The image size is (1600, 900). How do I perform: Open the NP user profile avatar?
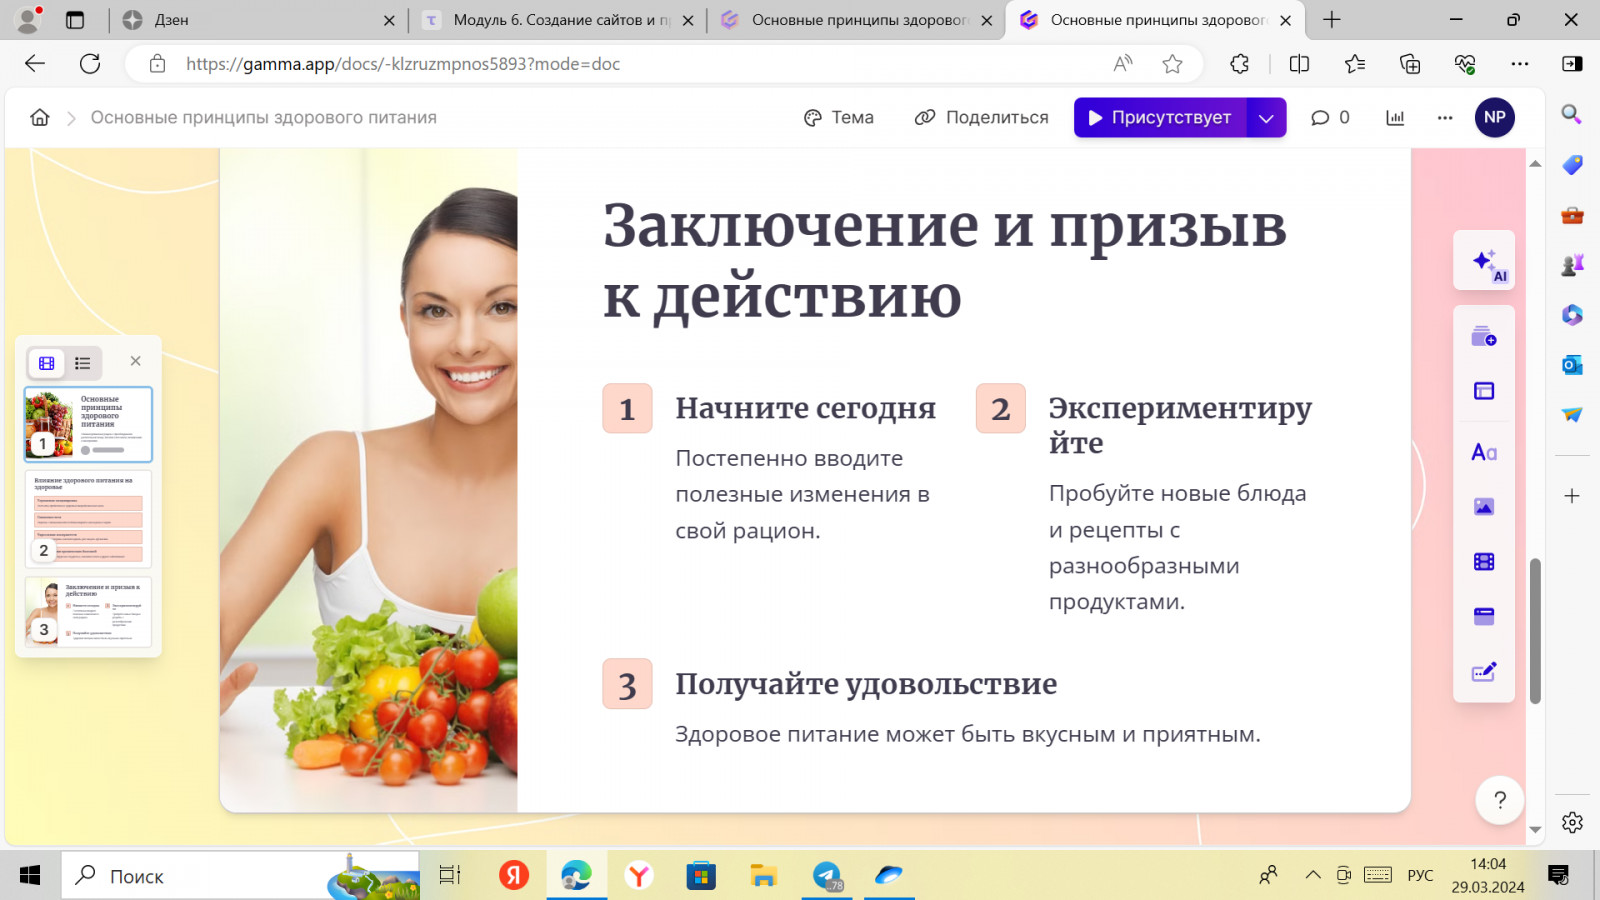(x=1495, y=117)
